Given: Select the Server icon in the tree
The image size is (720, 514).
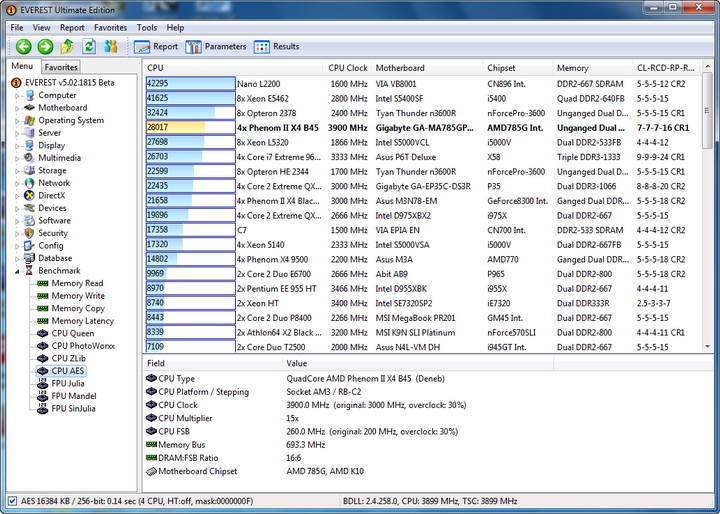Looking at the screenshot, I should pyautogui.click(x=29, y=133).
